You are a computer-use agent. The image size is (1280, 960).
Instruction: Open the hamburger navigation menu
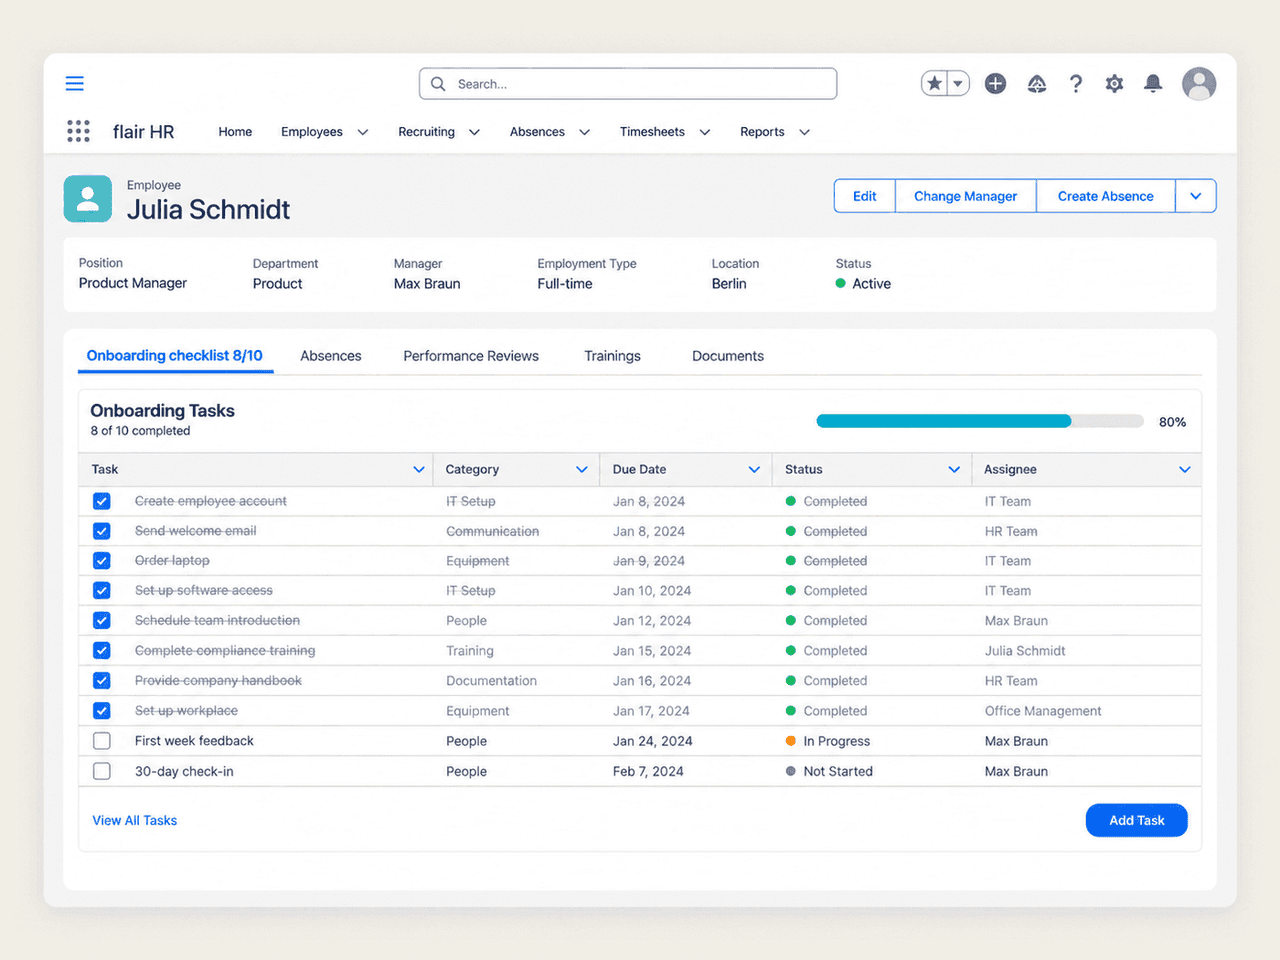(75, 83)
